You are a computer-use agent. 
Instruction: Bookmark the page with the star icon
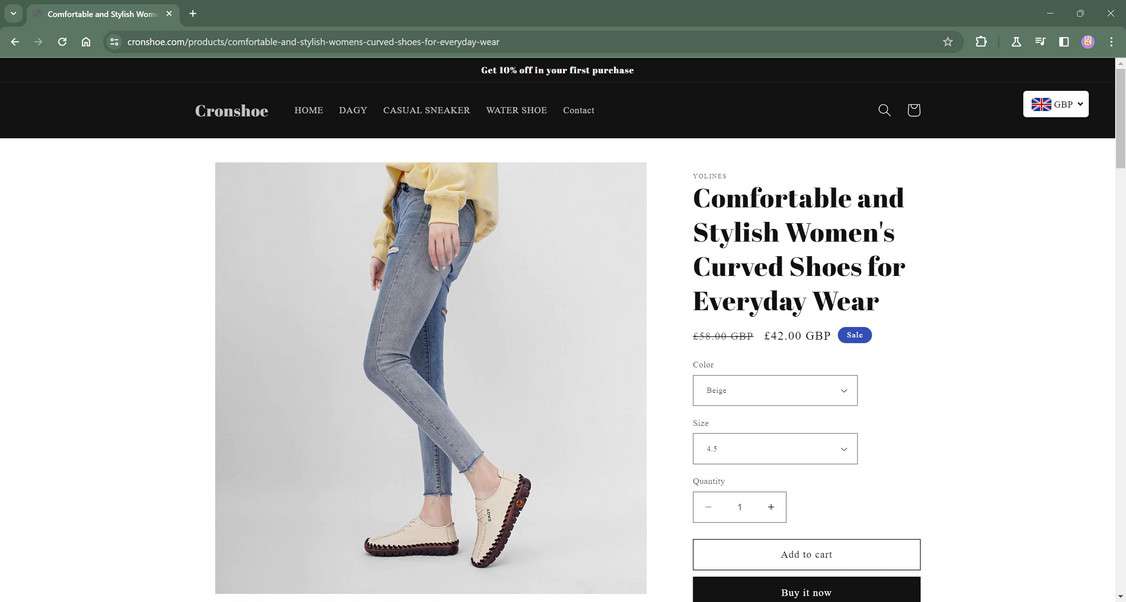946,41
